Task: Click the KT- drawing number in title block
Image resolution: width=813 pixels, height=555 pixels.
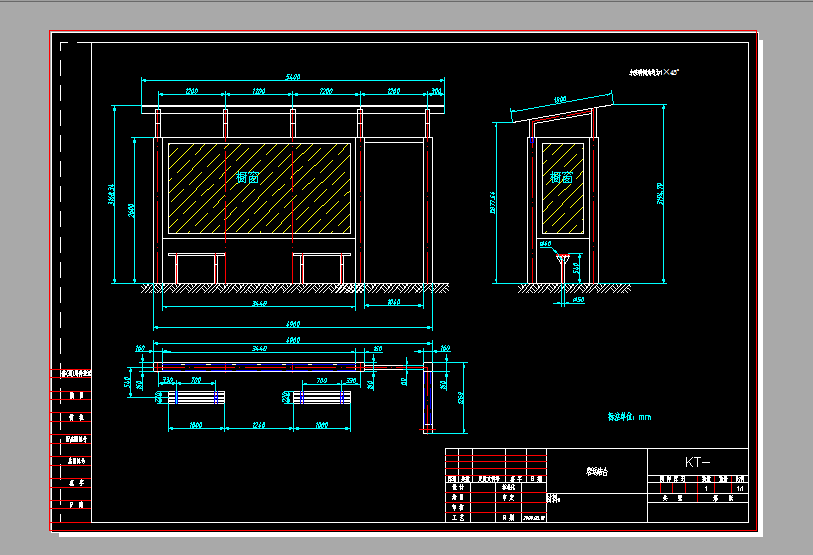Action: click(x=697, y=462)
